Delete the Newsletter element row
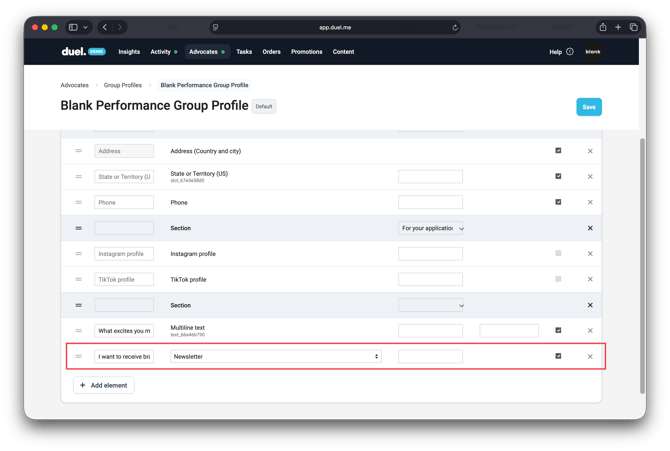This screenshot has height=451, width=670. pyautogui.click(x=590, y=357)
